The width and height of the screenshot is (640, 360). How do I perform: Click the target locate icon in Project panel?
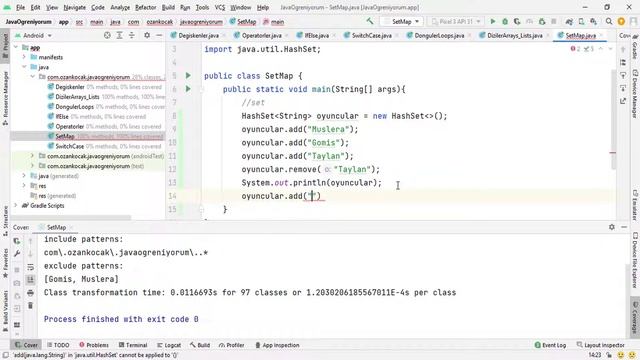click(107, 36)
